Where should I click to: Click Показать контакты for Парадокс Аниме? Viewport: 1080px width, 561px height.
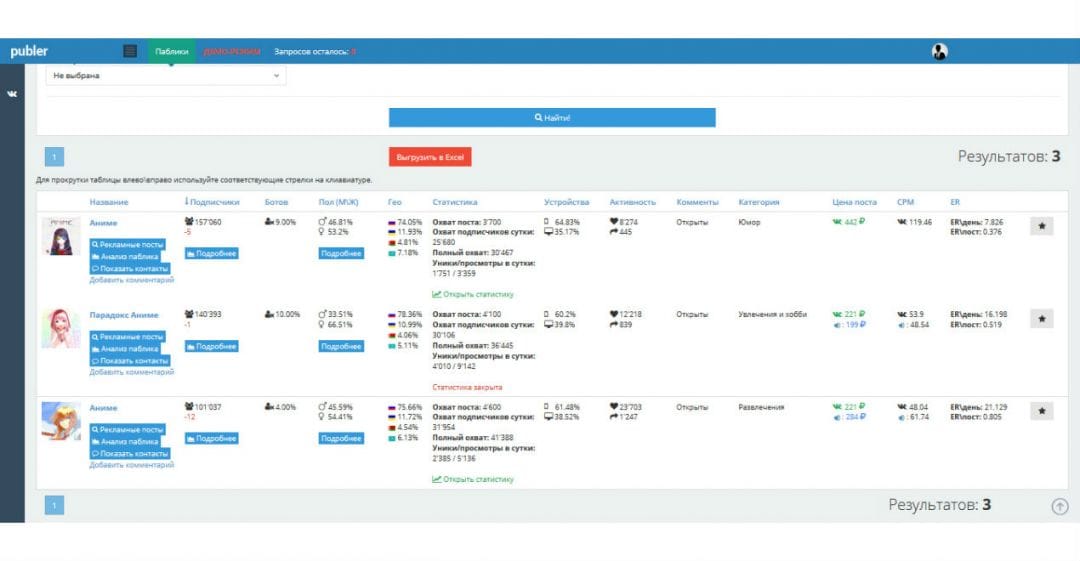pyautogui.click(x=129, y=360)
